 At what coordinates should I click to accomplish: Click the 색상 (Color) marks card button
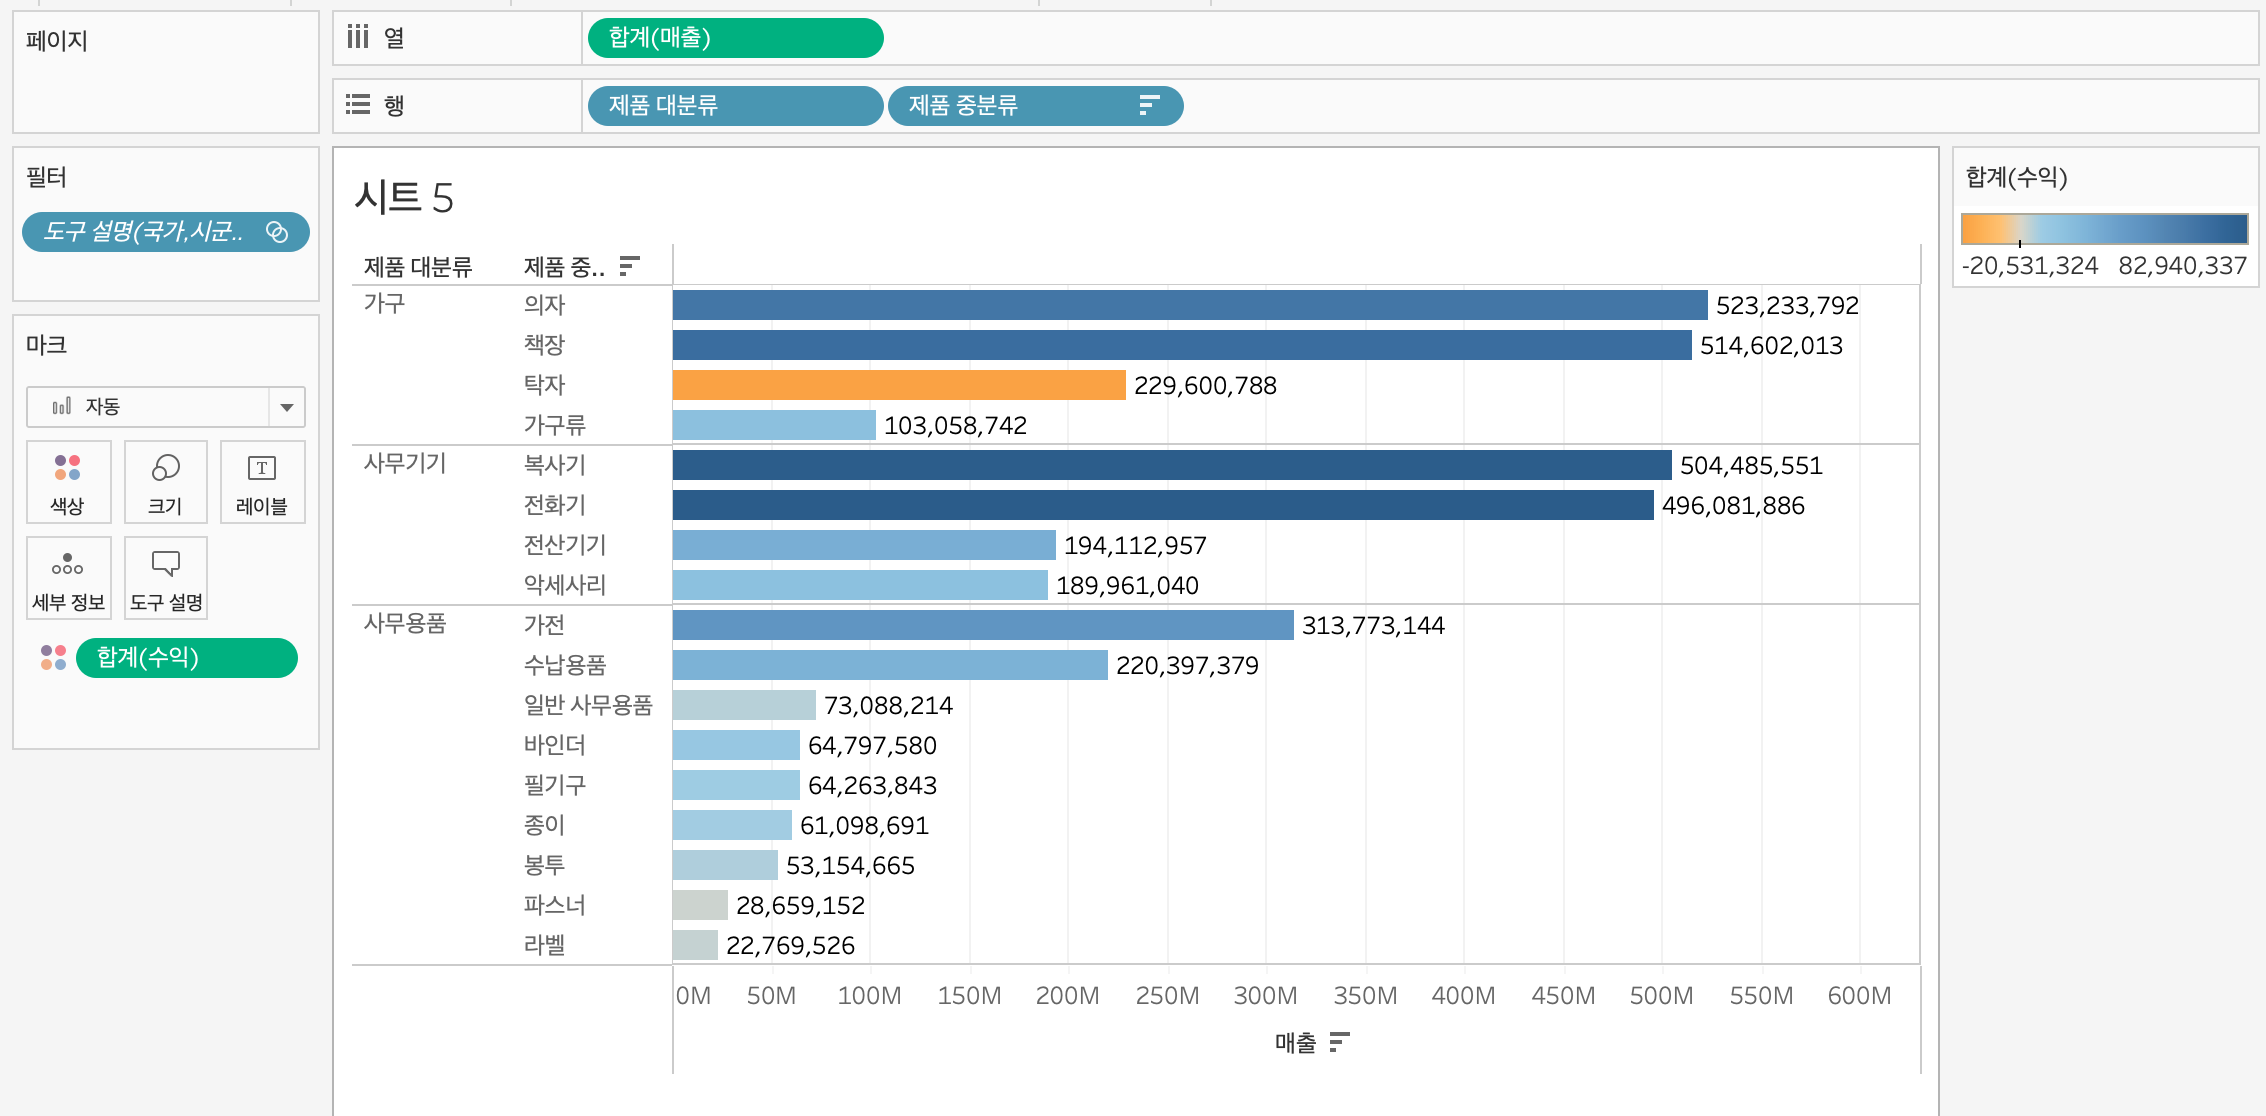tap(68, 482)
